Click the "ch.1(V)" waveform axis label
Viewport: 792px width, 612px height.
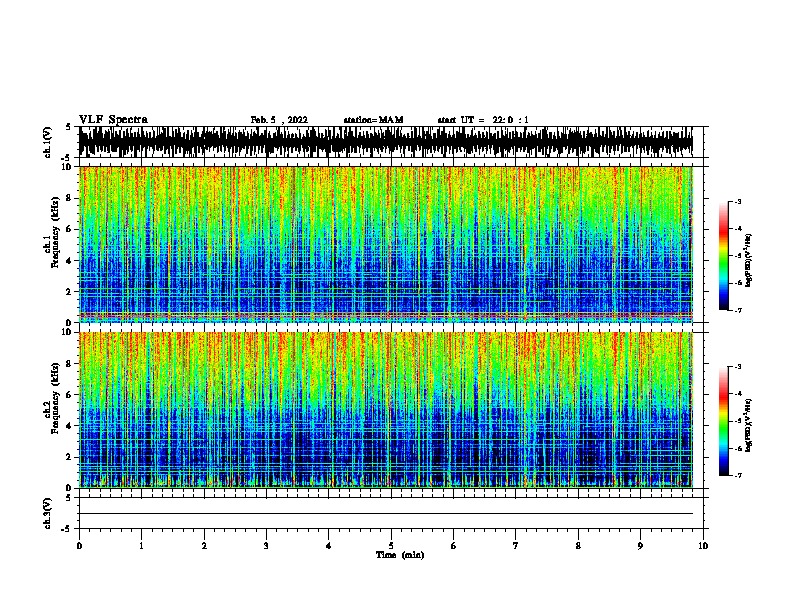[48, 142]
